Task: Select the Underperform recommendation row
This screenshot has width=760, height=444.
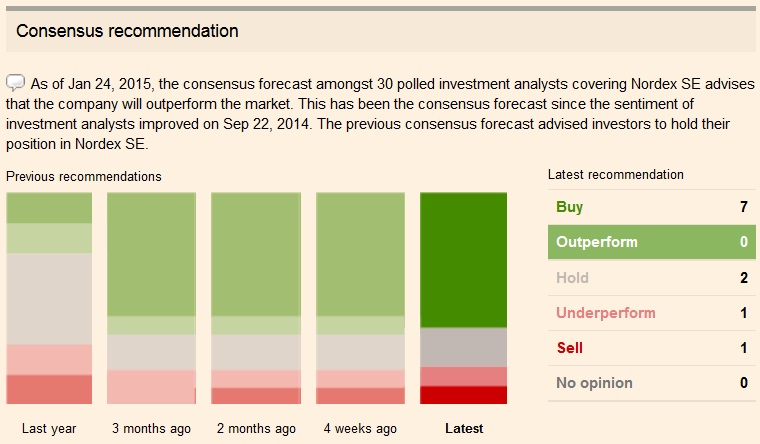Action: [x=651, y=313]
